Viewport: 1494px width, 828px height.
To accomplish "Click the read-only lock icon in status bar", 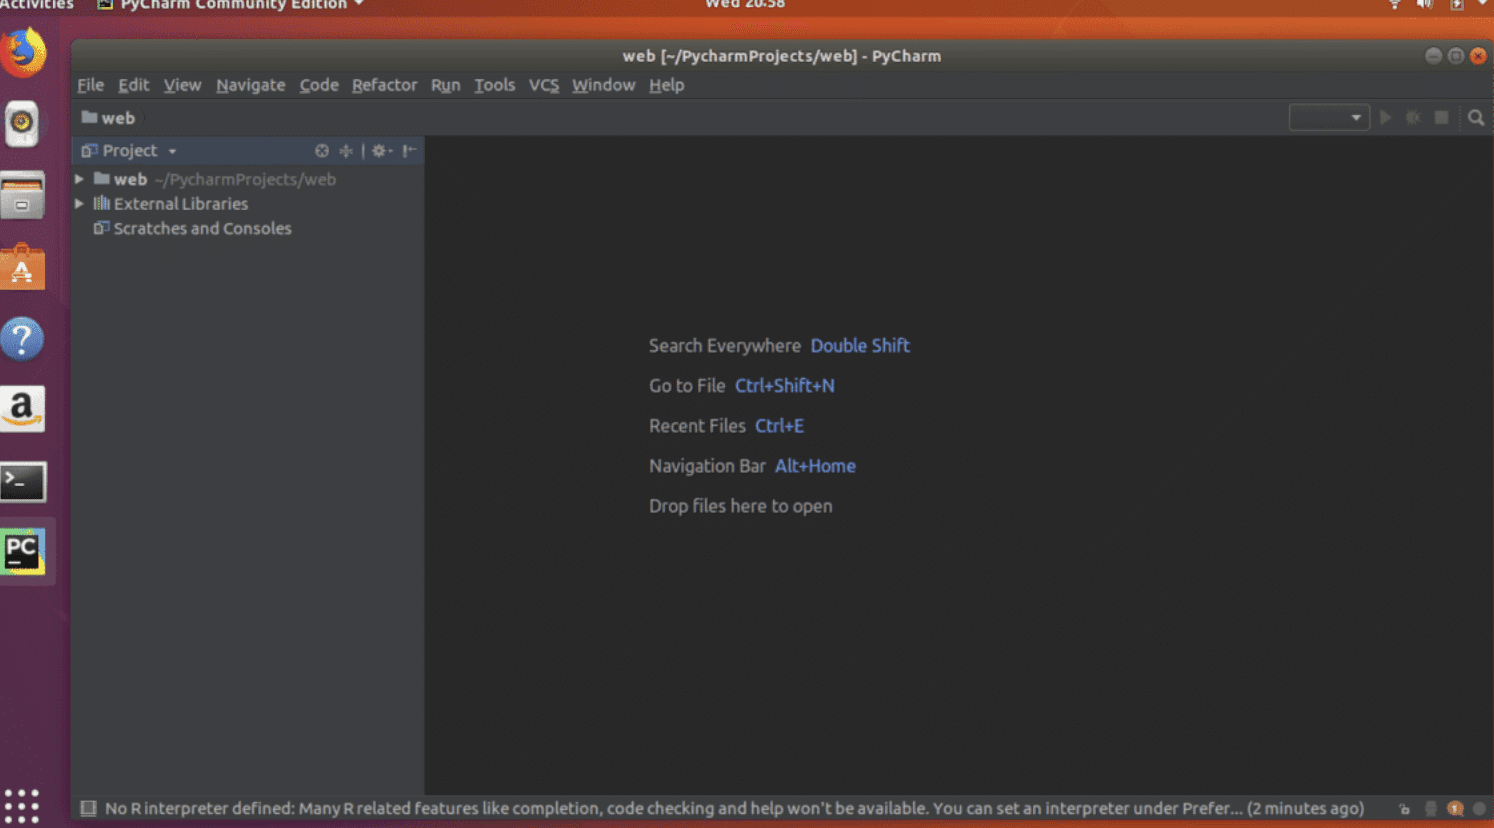I will [x=1404, y=809].
